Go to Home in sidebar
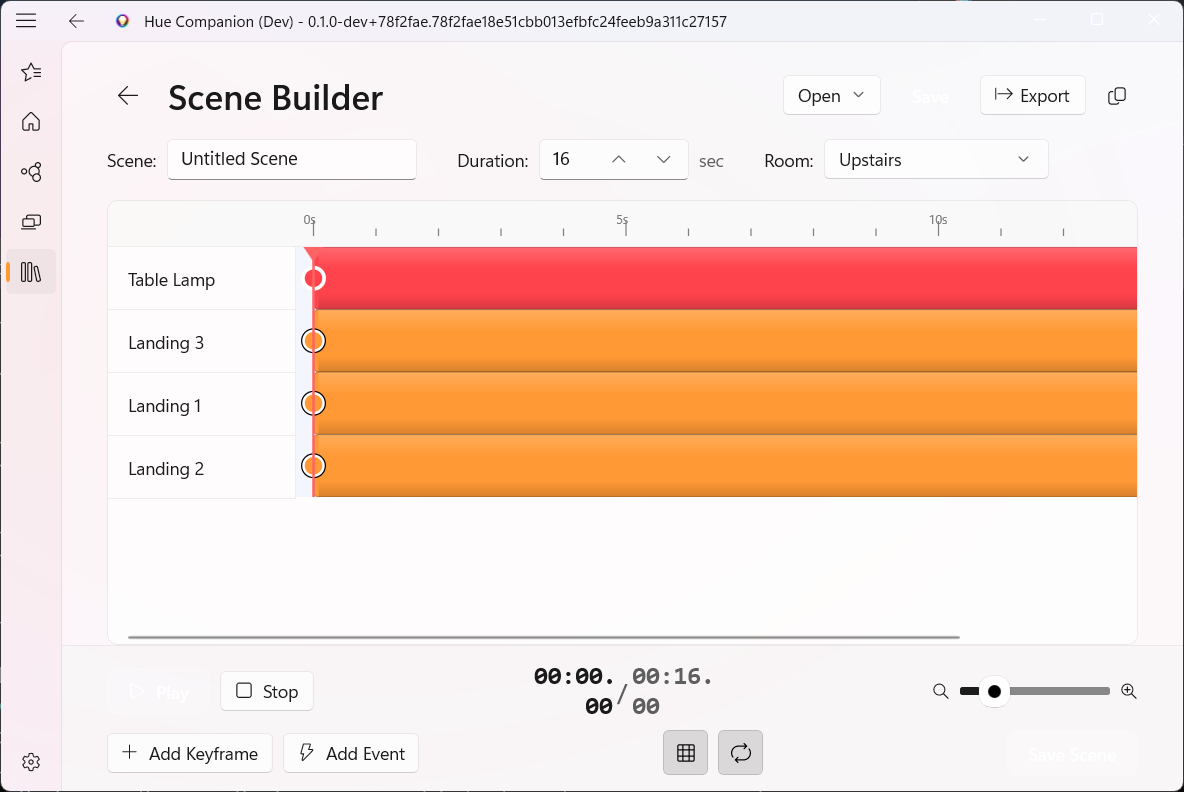 [31, 122]
